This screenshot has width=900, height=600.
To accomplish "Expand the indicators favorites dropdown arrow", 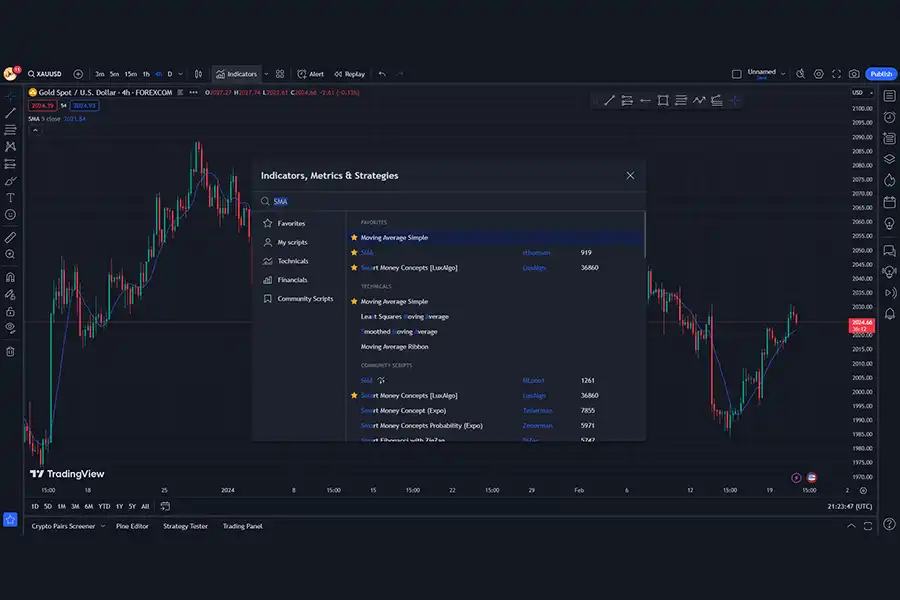I will point(266,74).
